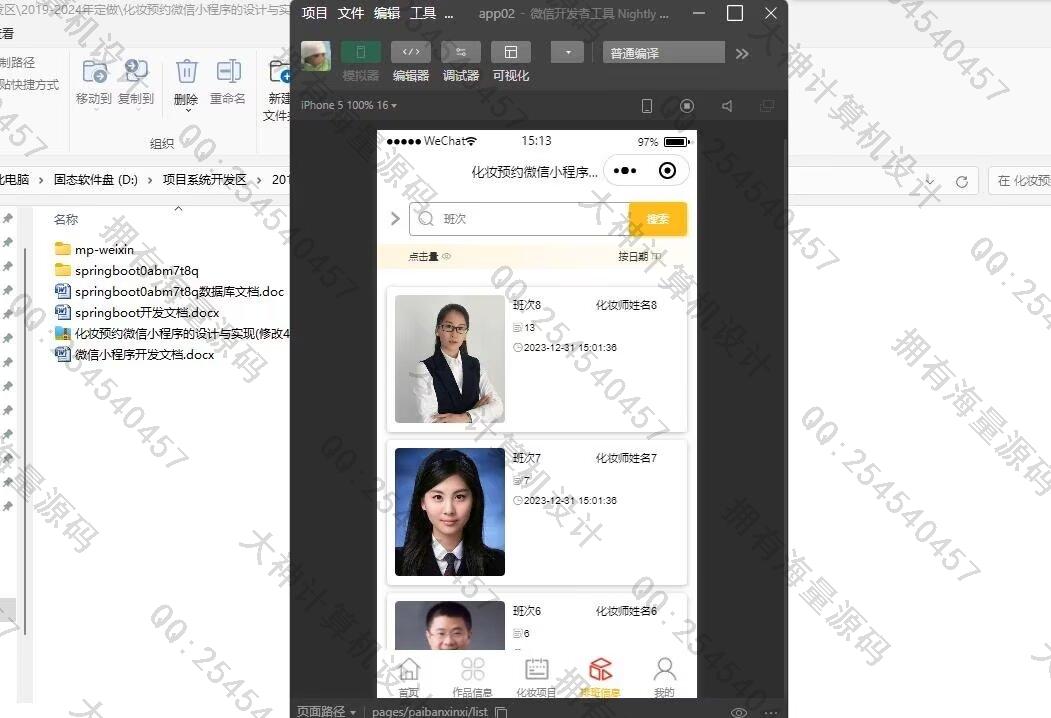The height and width of the screenshot is (718, 1051).
Task: Open the visualization panel button
Action: 511,52
